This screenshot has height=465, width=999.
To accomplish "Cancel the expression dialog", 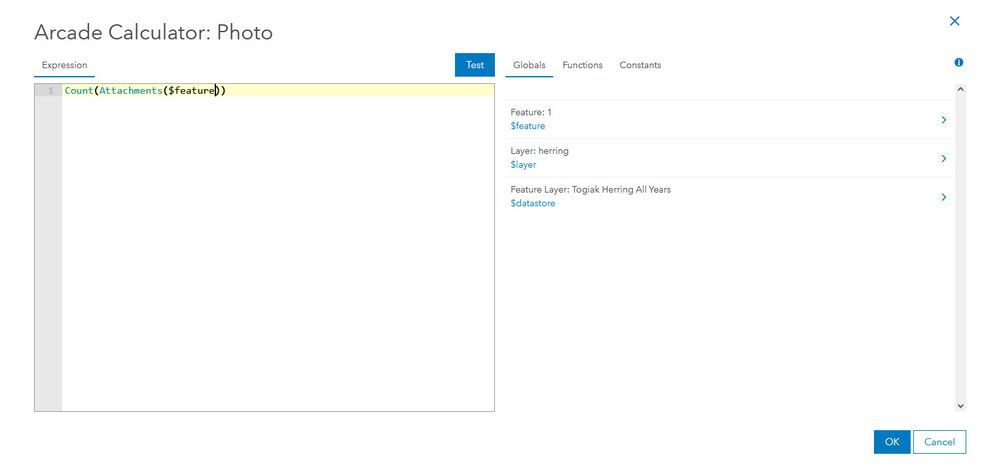I will [939, 442].
